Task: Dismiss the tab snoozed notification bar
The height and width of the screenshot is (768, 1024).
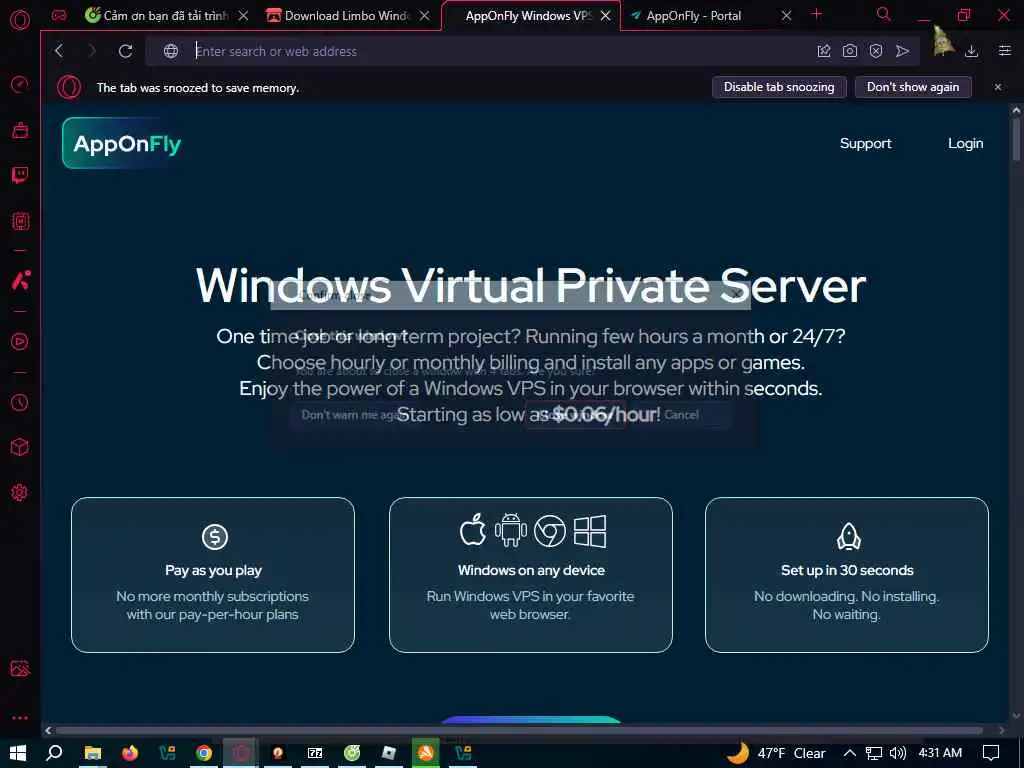Action: (998, 88)
